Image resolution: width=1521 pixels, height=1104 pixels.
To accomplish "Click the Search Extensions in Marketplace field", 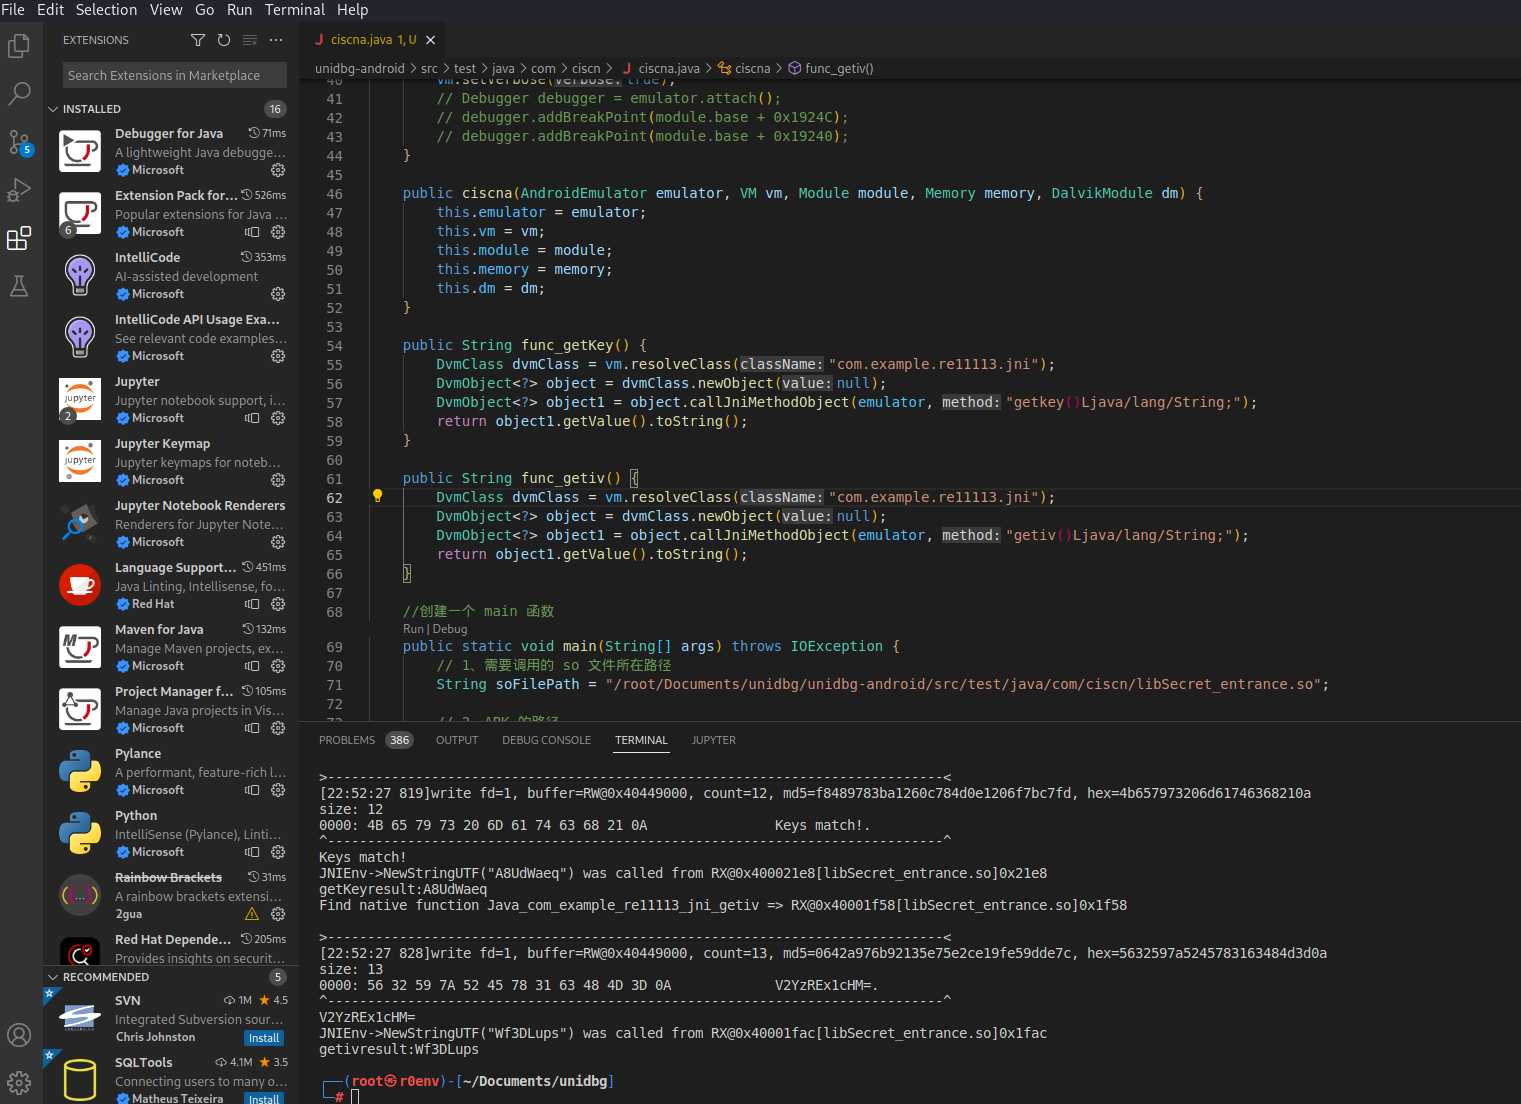I will click(x=175, y=75).
